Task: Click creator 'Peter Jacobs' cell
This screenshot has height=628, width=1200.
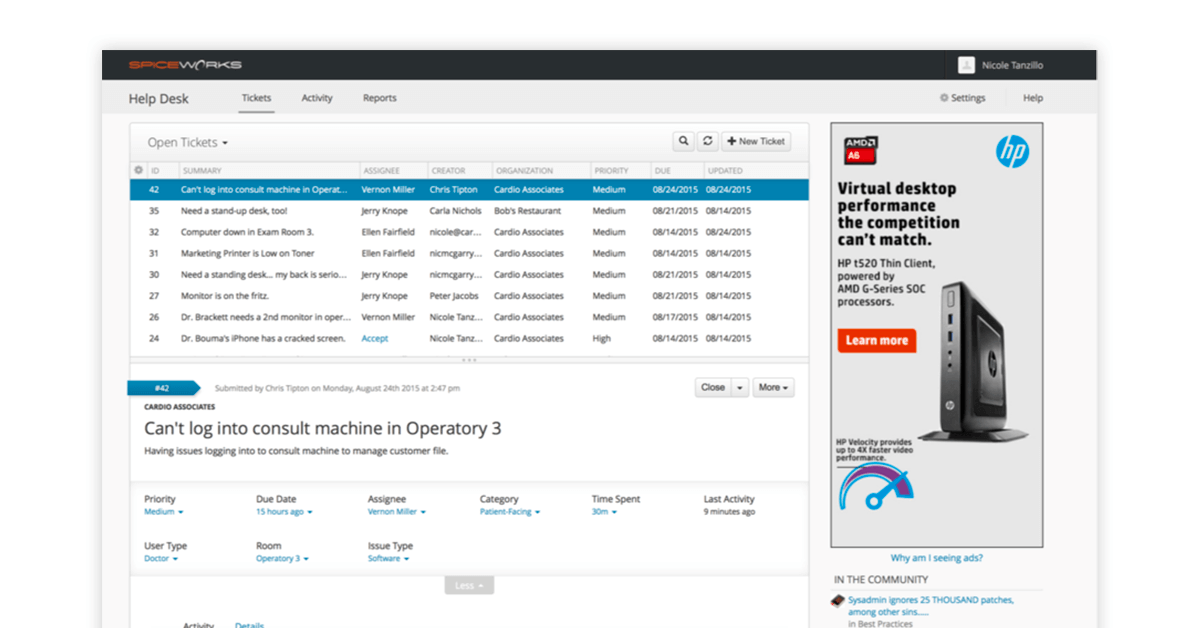Action: [454, 296]
